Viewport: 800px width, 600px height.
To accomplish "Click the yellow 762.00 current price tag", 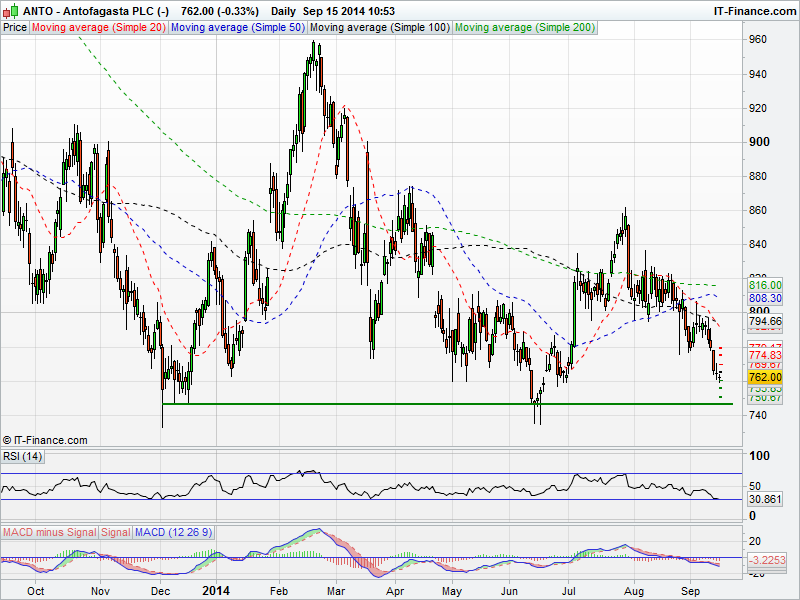I will coord(765,377).
